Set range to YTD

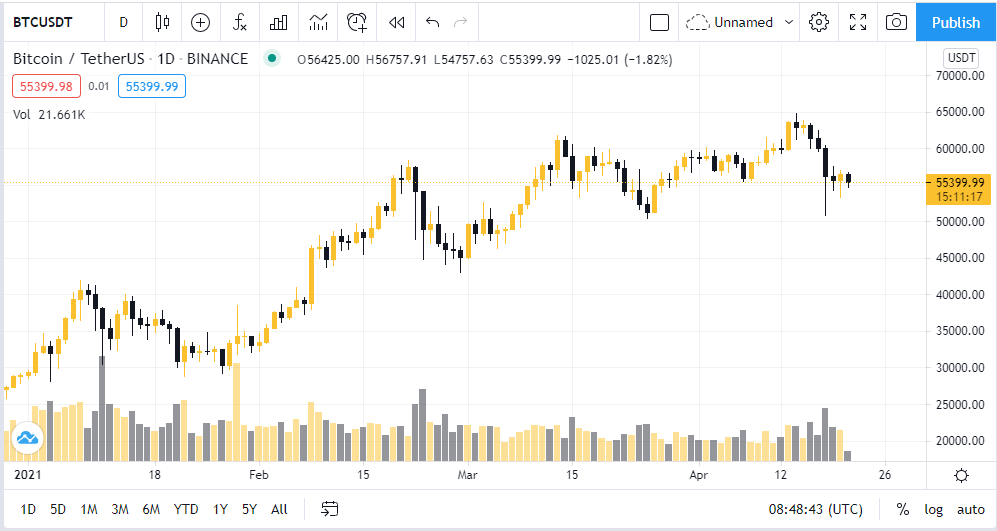click(x=186, y=509)
